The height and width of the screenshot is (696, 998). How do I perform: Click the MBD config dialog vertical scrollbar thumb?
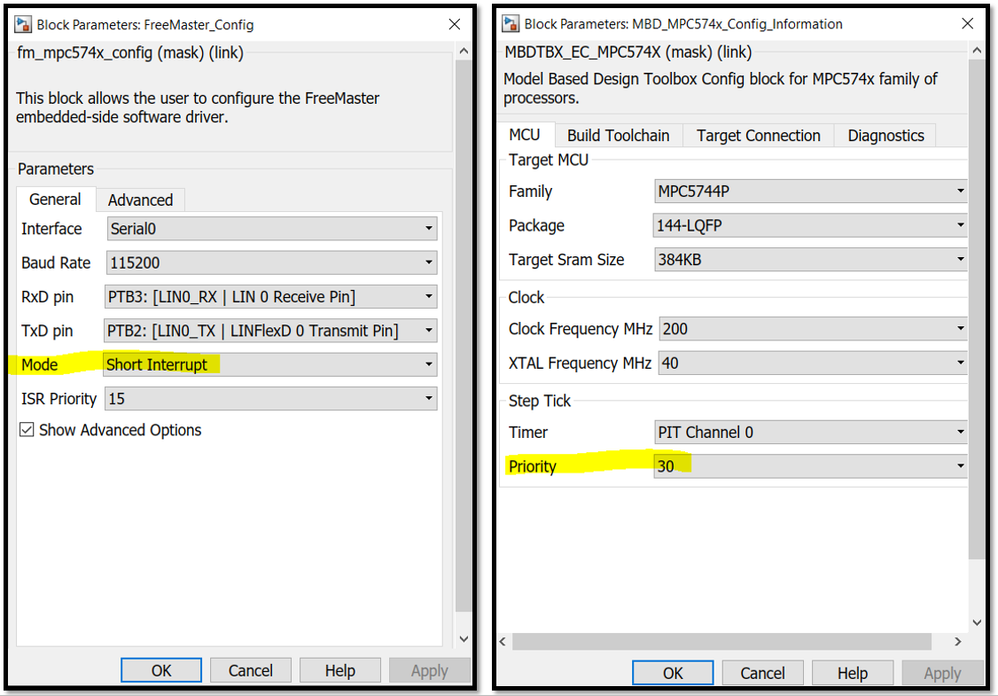tap(977, 310)
